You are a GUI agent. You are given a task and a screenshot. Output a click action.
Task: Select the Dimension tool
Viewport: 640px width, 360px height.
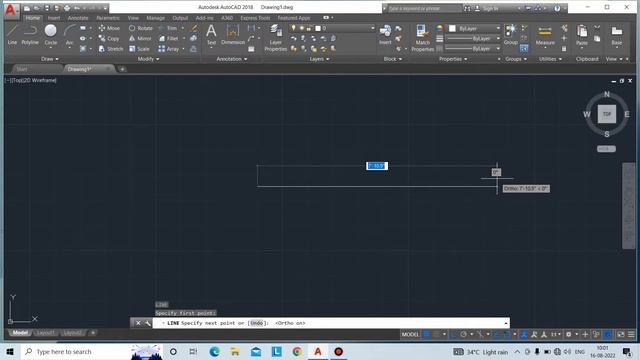point(233,34)
